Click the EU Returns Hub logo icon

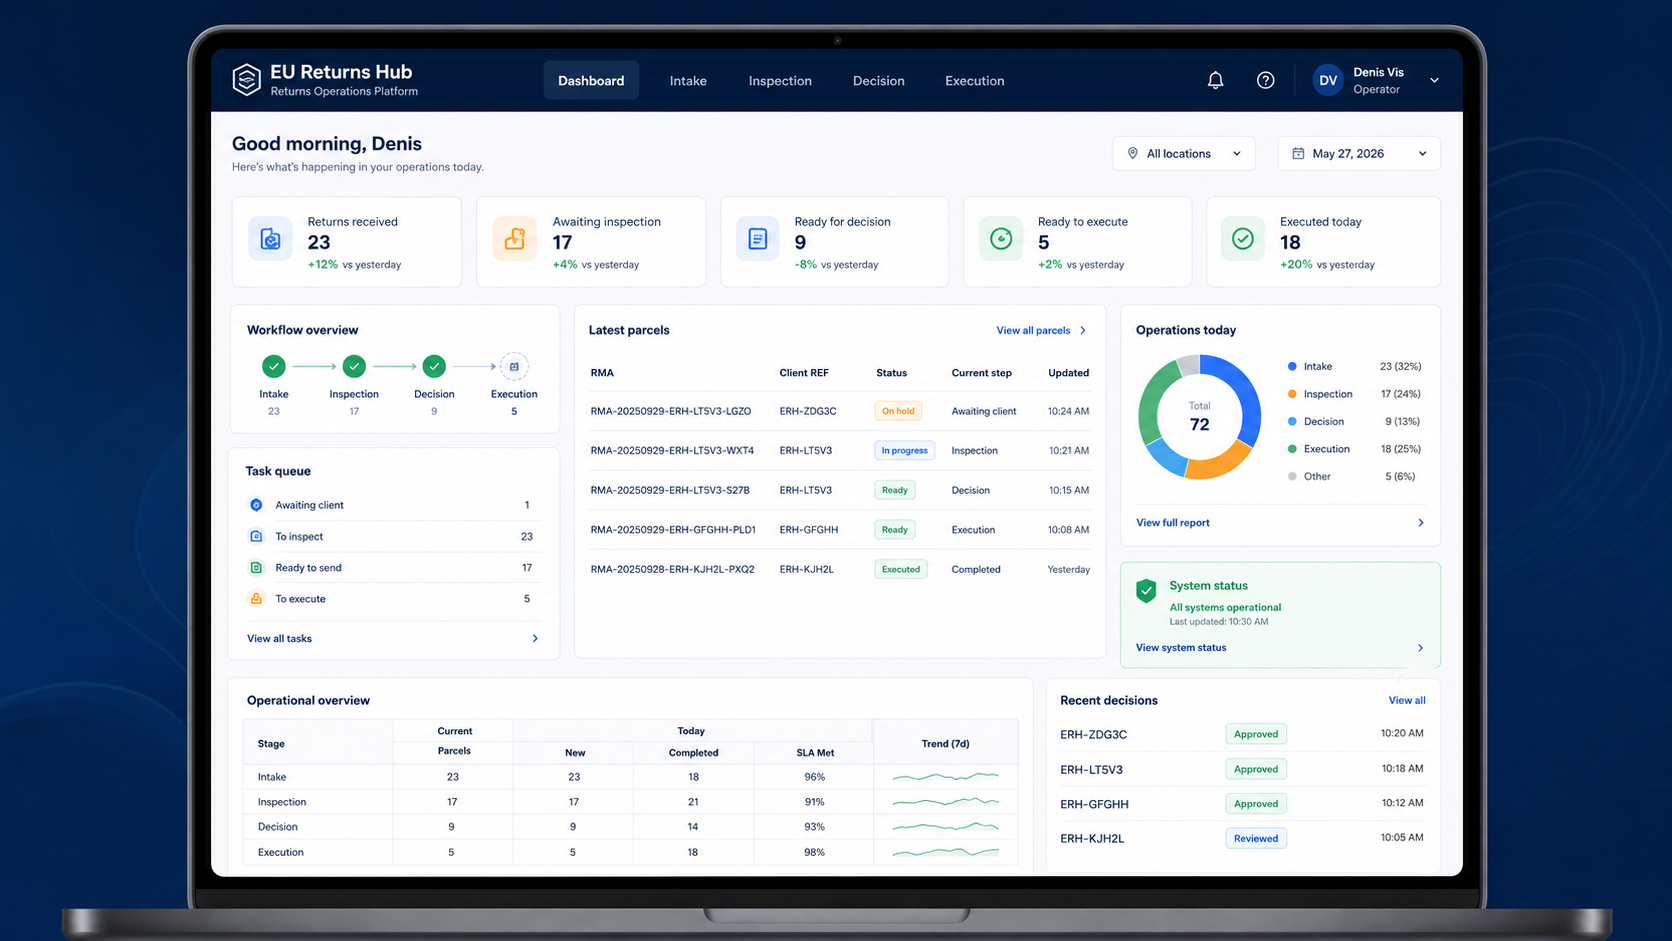[x=246, y=80]
